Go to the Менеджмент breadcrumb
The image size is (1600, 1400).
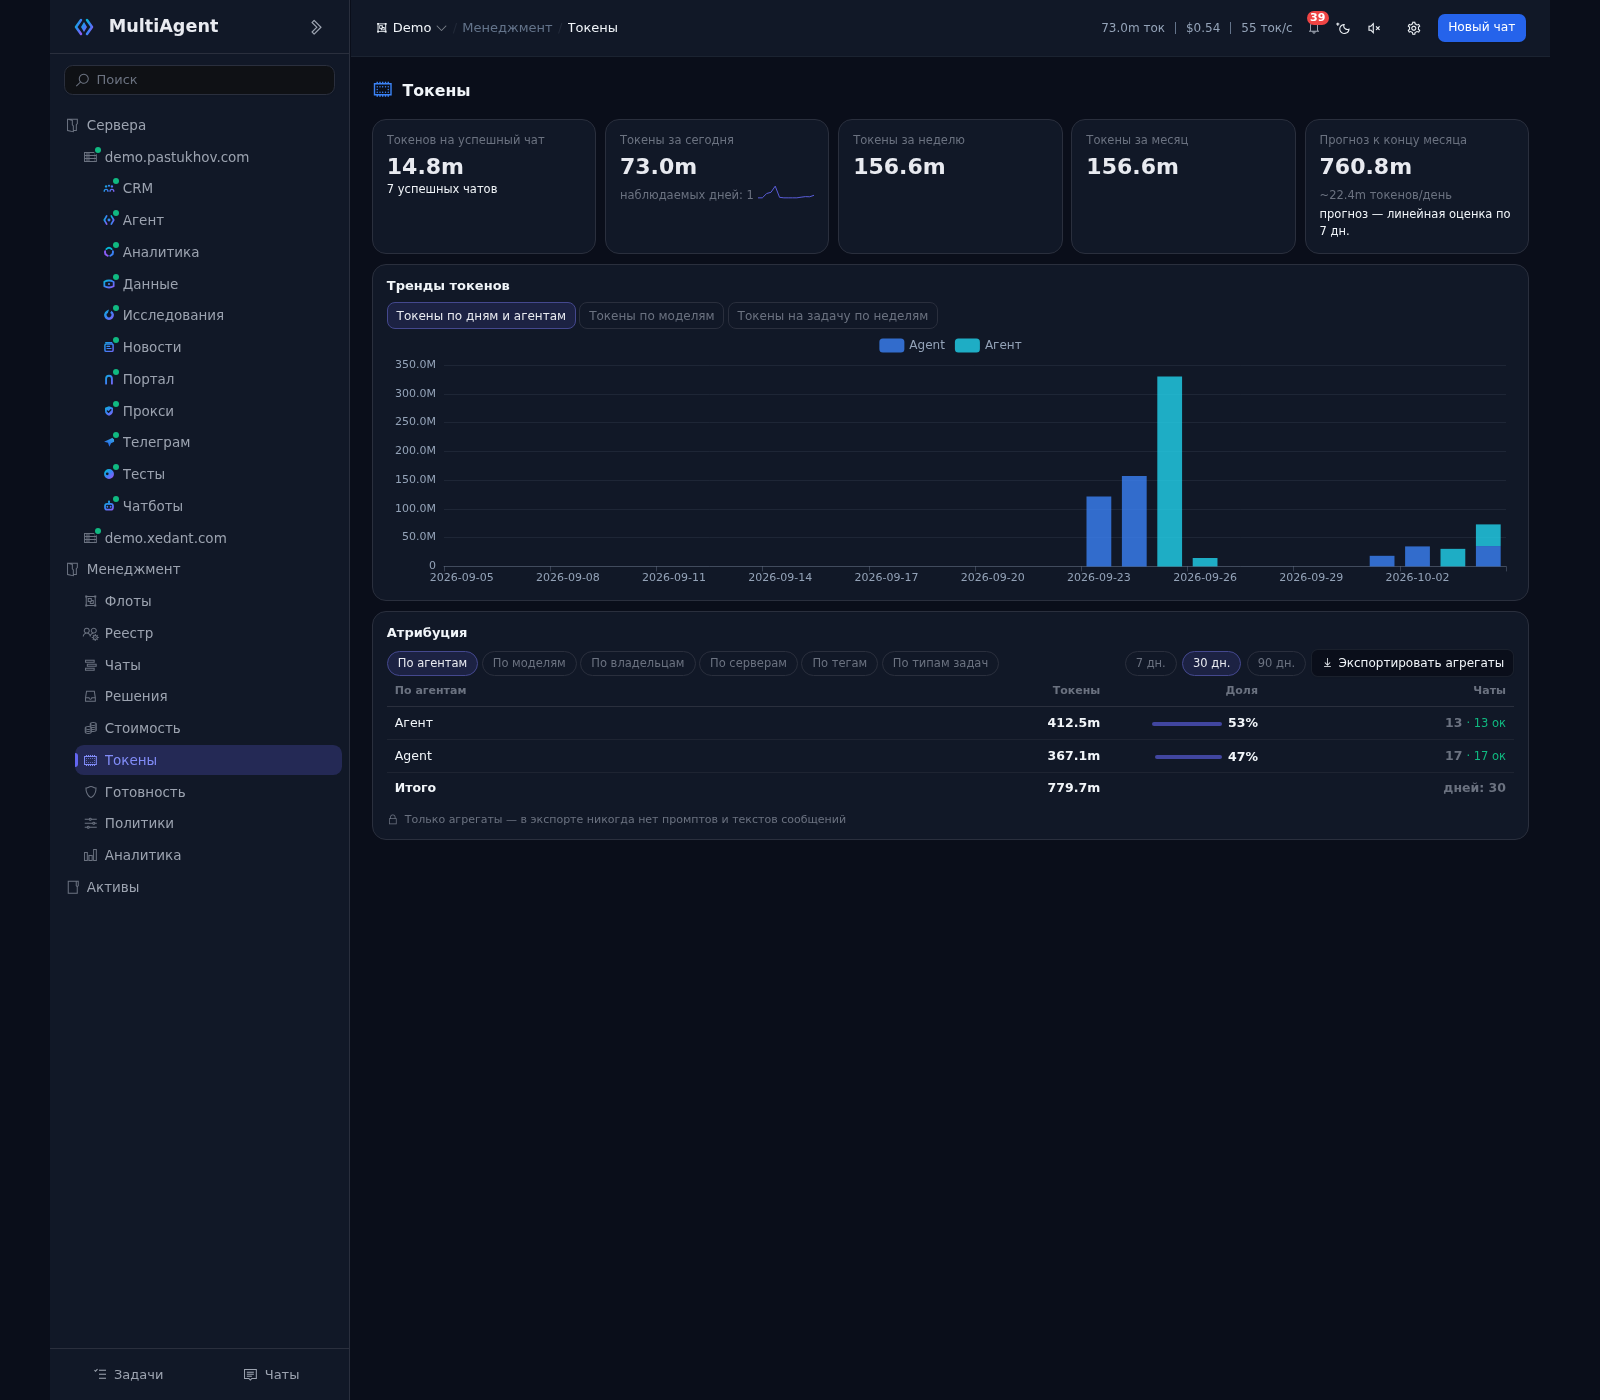point(507,28)
